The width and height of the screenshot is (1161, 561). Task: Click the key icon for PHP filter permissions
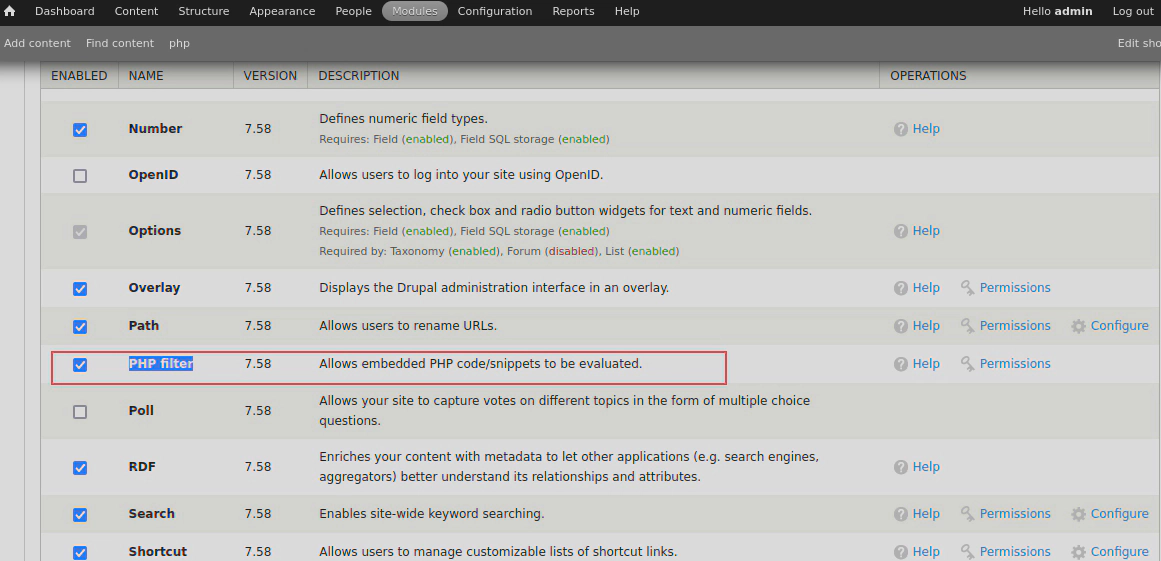967,364
